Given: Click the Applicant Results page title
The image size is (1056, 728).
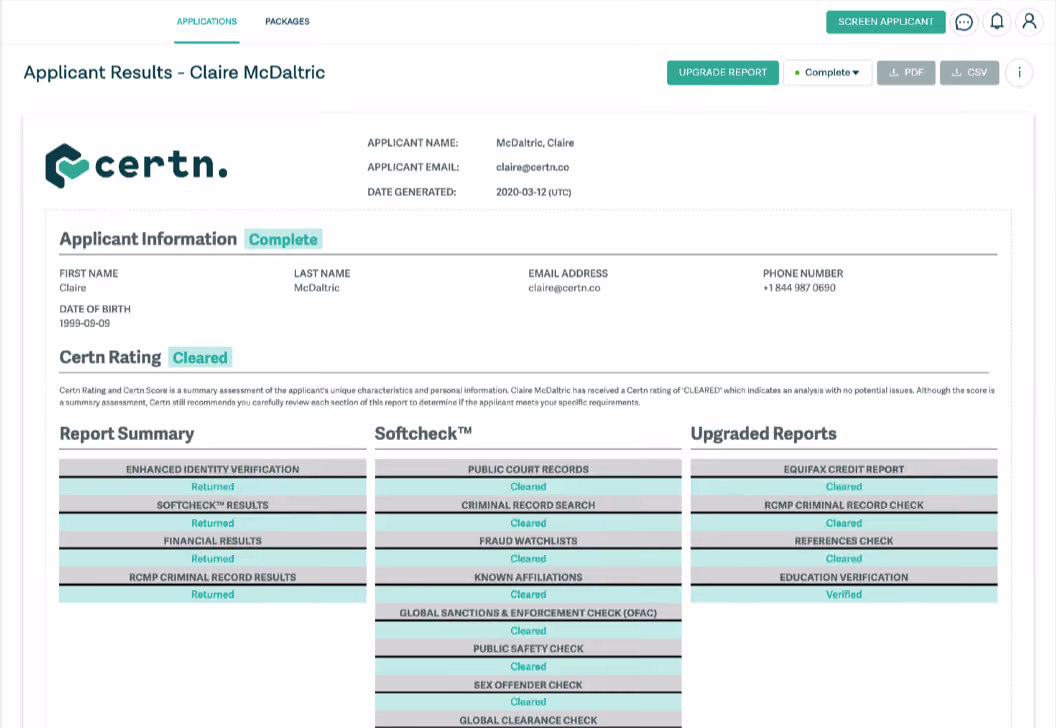Looking at the screenshot, I should [x=174, y=73].
